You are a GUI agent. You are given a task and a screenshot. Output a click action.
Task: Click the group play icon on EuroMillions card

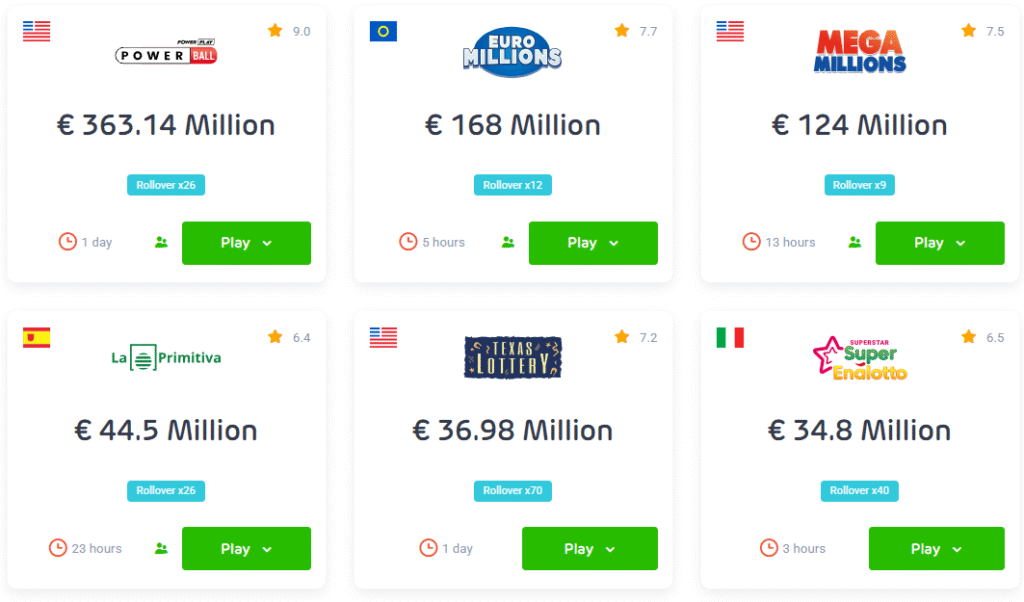(508, 242)
